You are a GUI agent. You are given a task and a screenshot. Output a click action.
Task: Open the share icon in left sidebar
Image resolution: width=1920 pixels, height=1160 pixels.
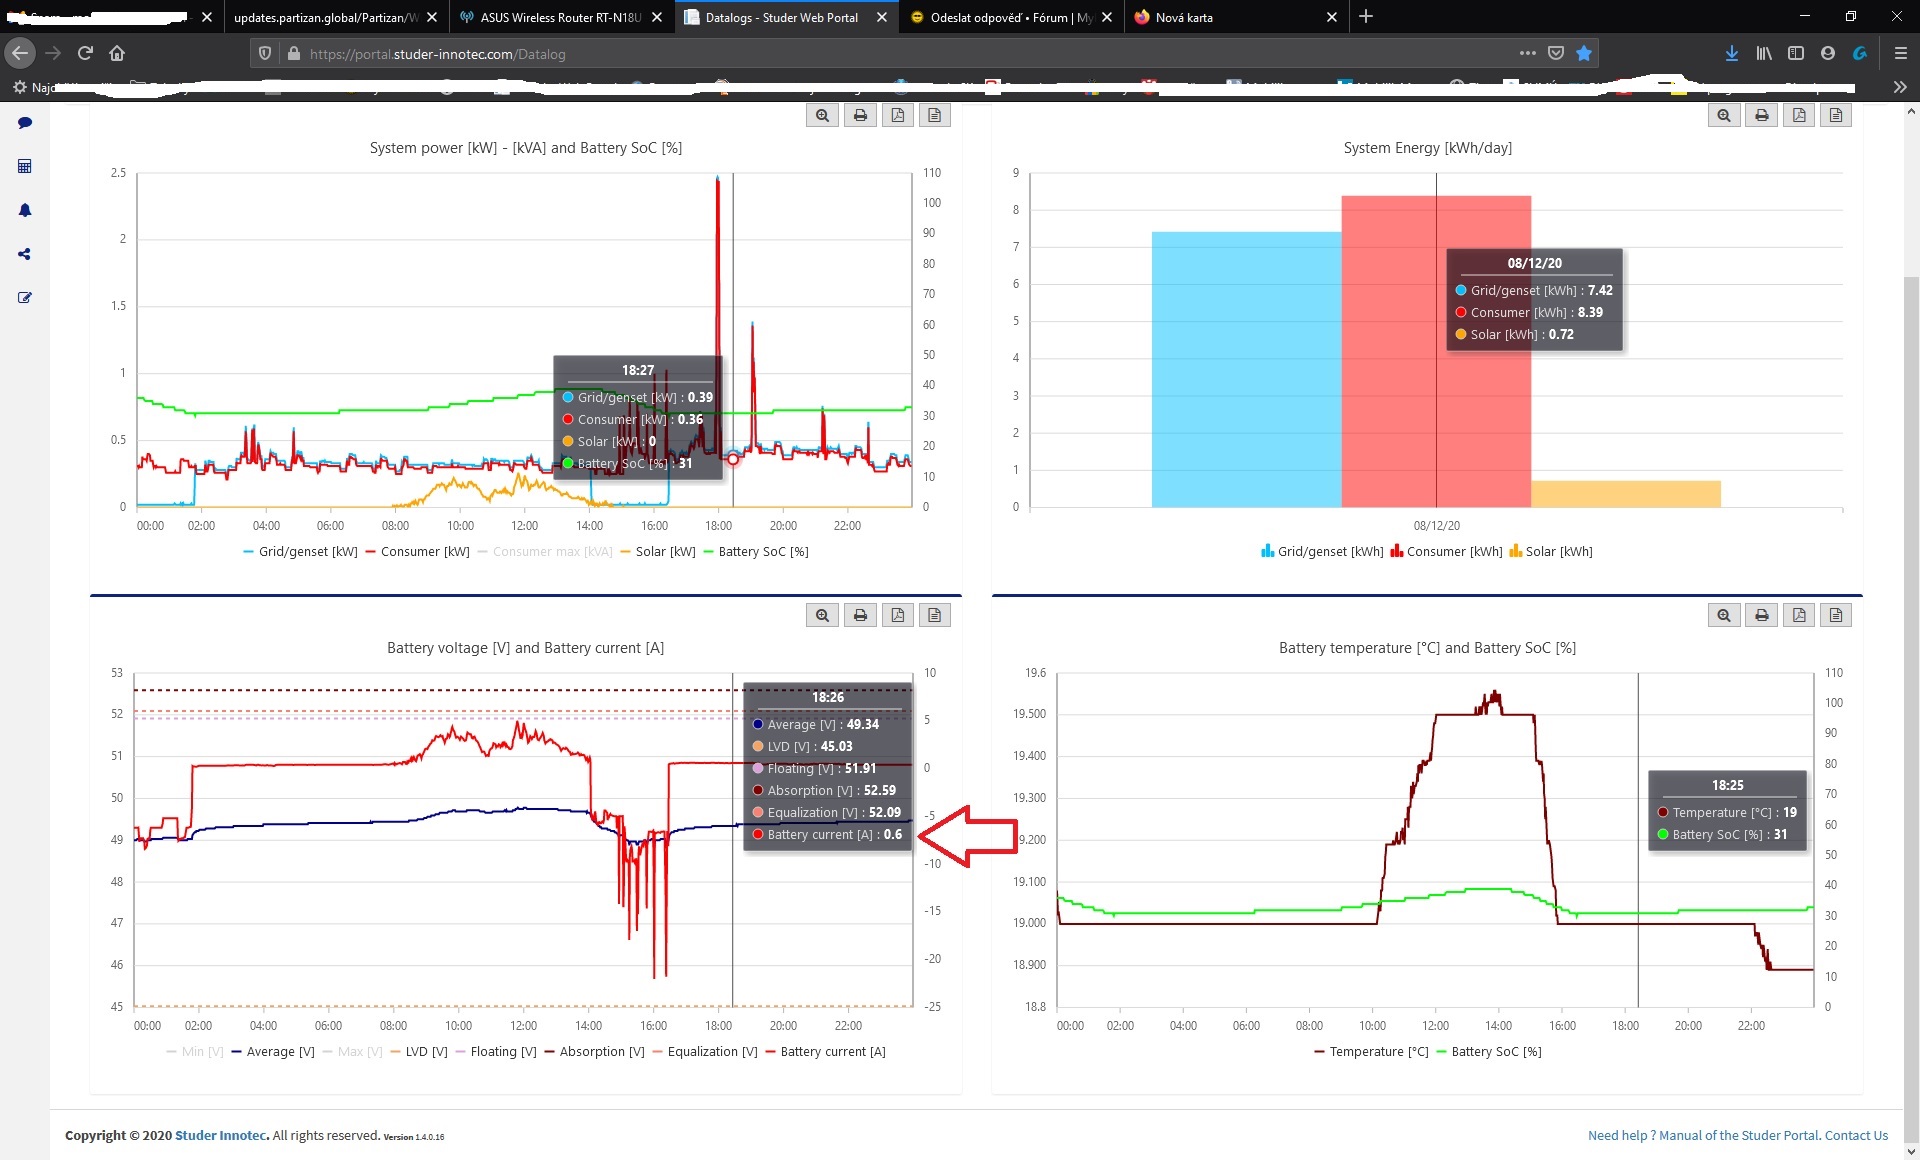(x=25, y=254)
